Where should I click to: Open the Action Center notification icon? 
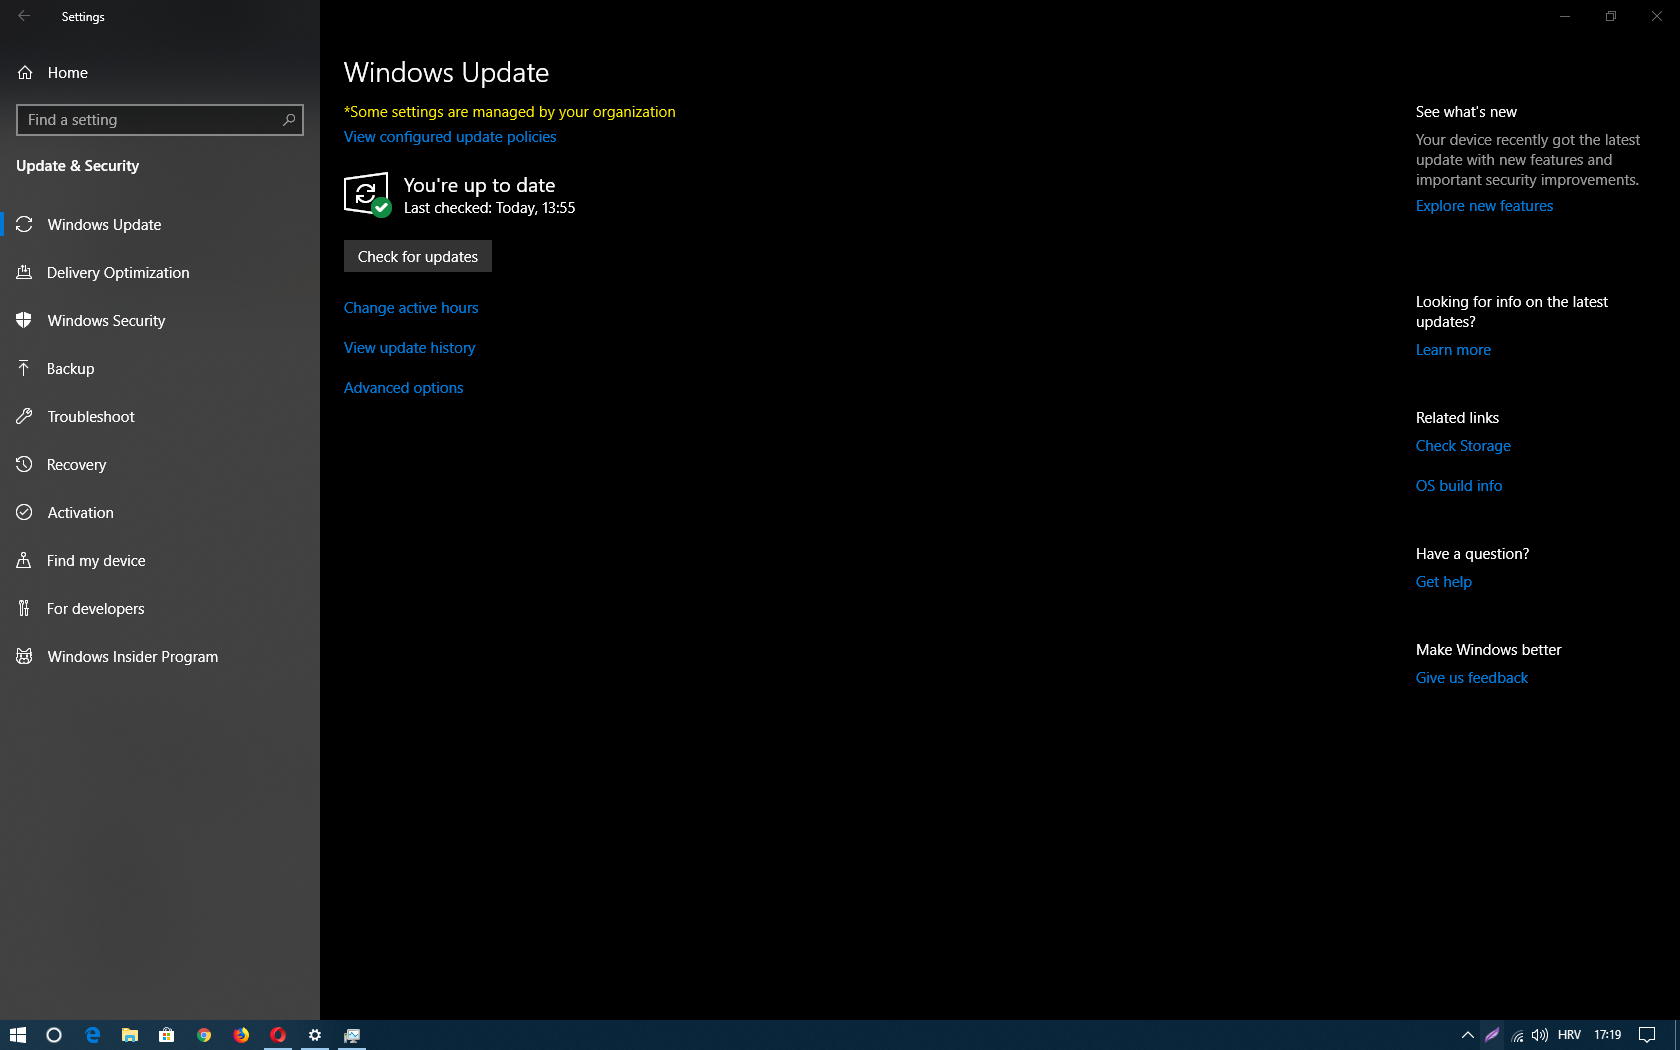(1647, 1035)
